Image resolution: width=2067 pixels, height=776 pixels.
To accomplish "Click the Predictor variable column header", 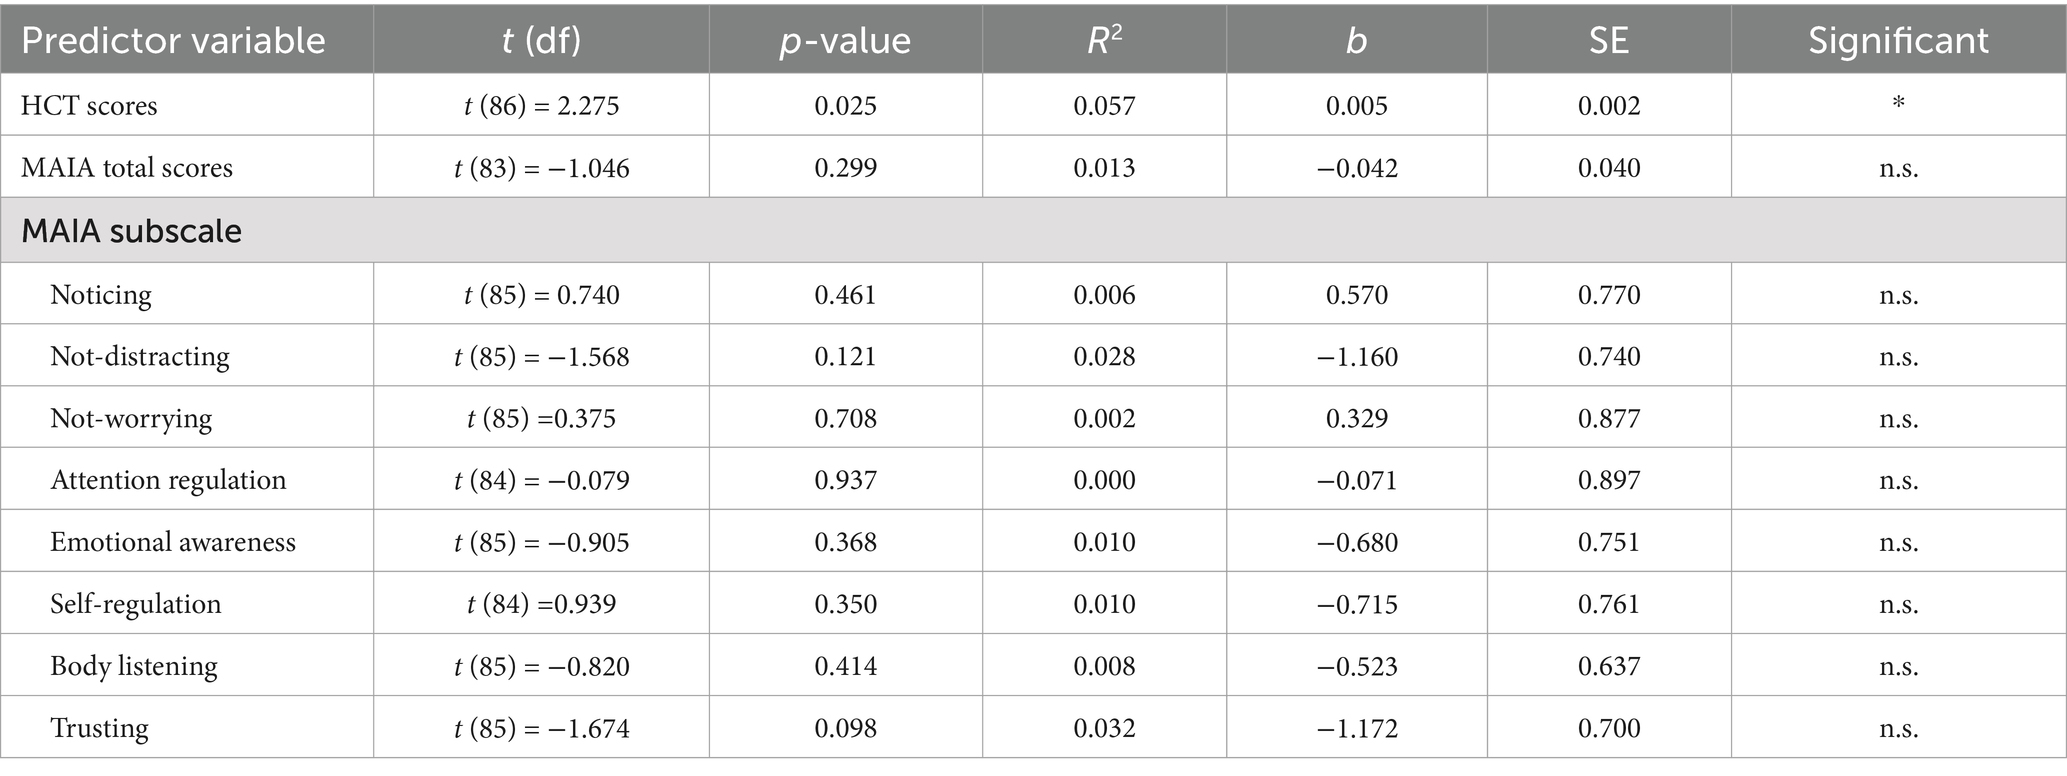I will pyautogui.click(x=173, y=41).
